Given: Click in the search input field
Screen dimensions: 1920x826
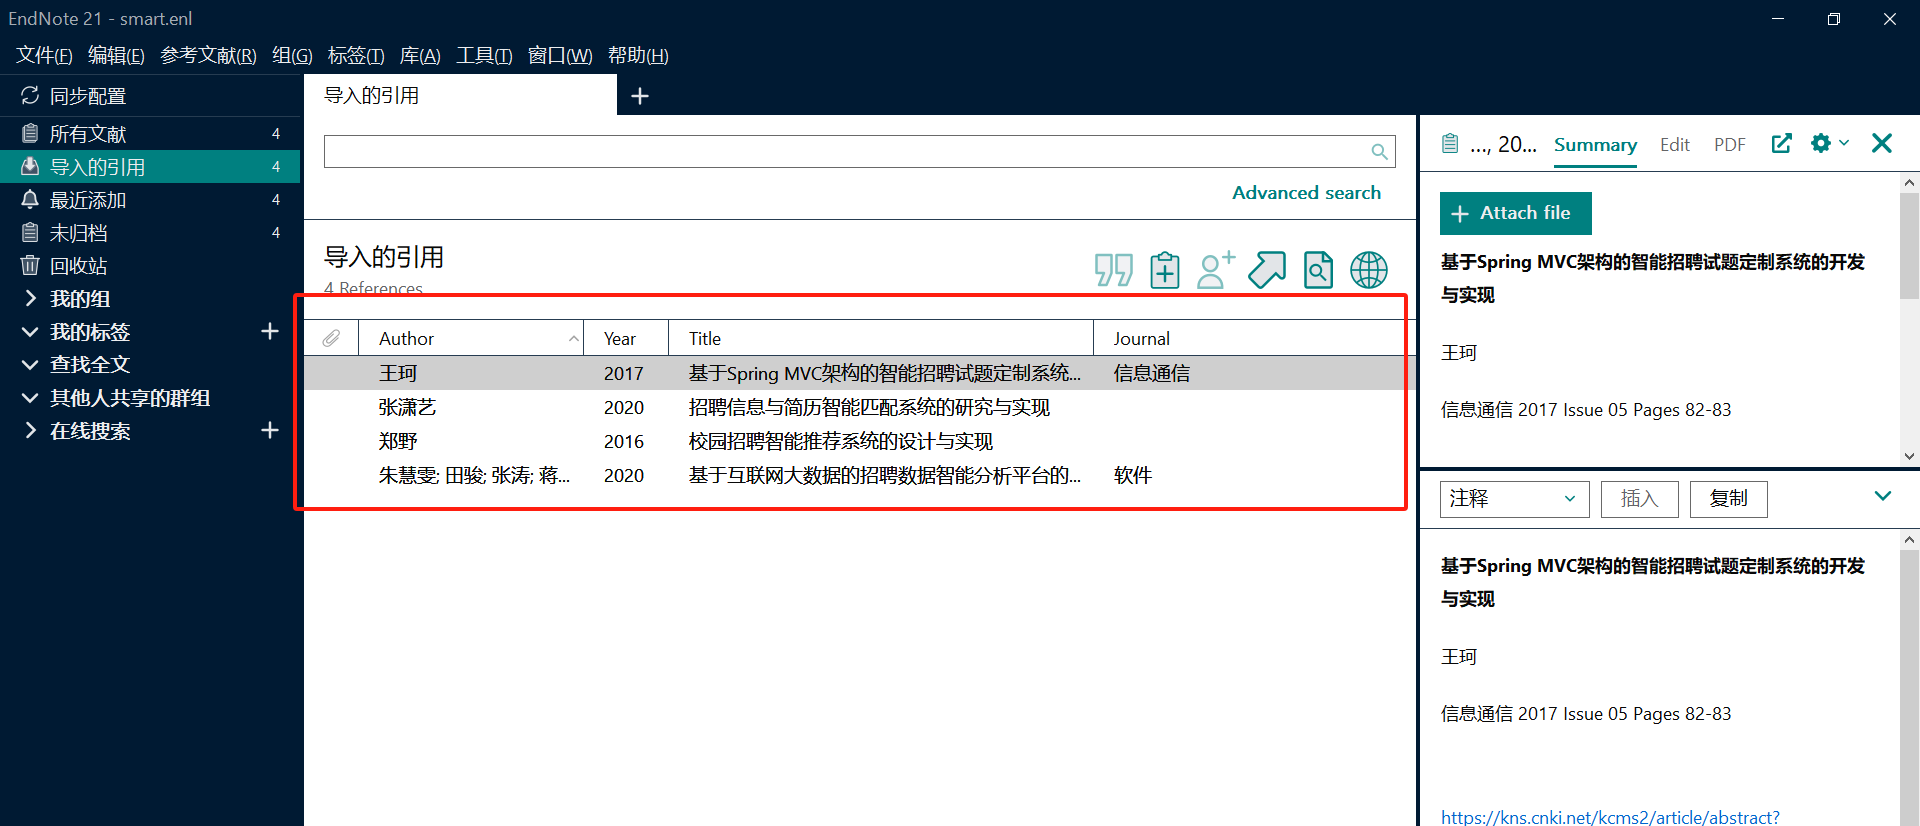Looking at the screenshot, I should 846,152.
